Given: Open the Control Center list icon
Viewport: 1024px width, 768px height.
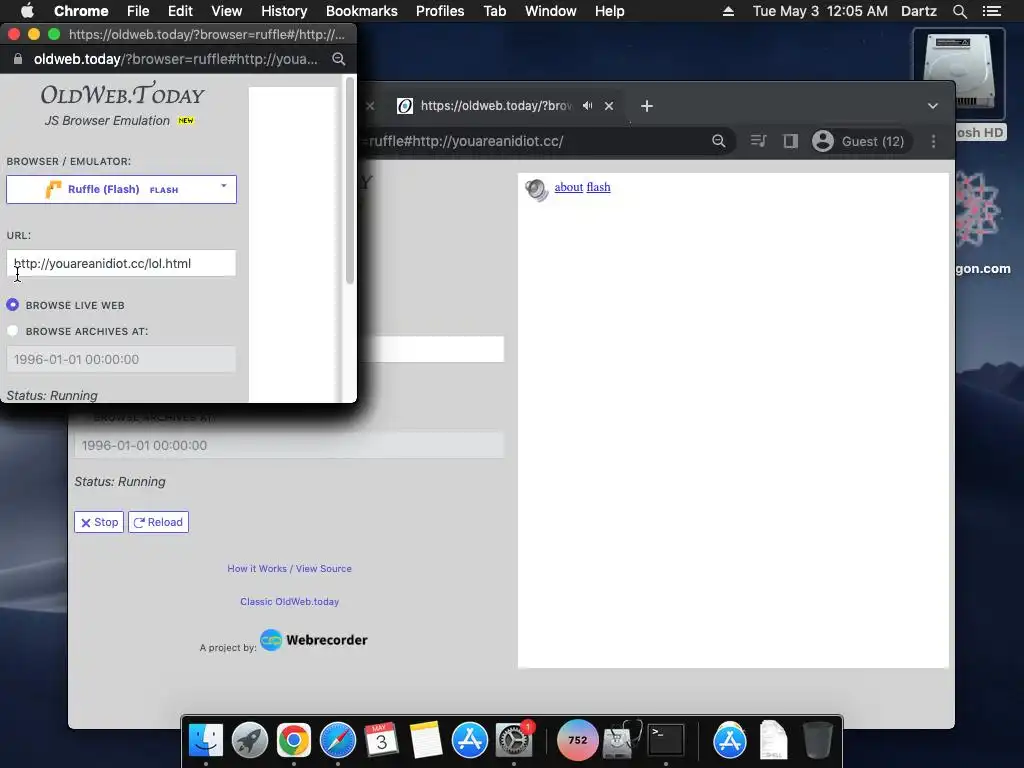Looking at the screenshot, I should (992, 11).
